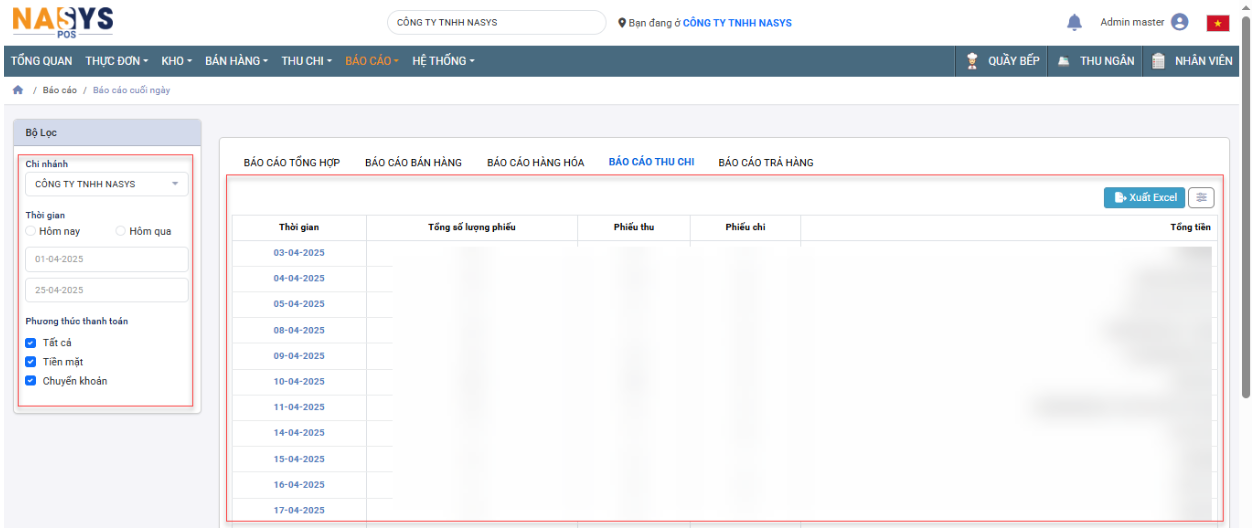Screen dimensions: 1258x531
Task: Open the 03-04-2025 date link
Action: tap(299, 253)
